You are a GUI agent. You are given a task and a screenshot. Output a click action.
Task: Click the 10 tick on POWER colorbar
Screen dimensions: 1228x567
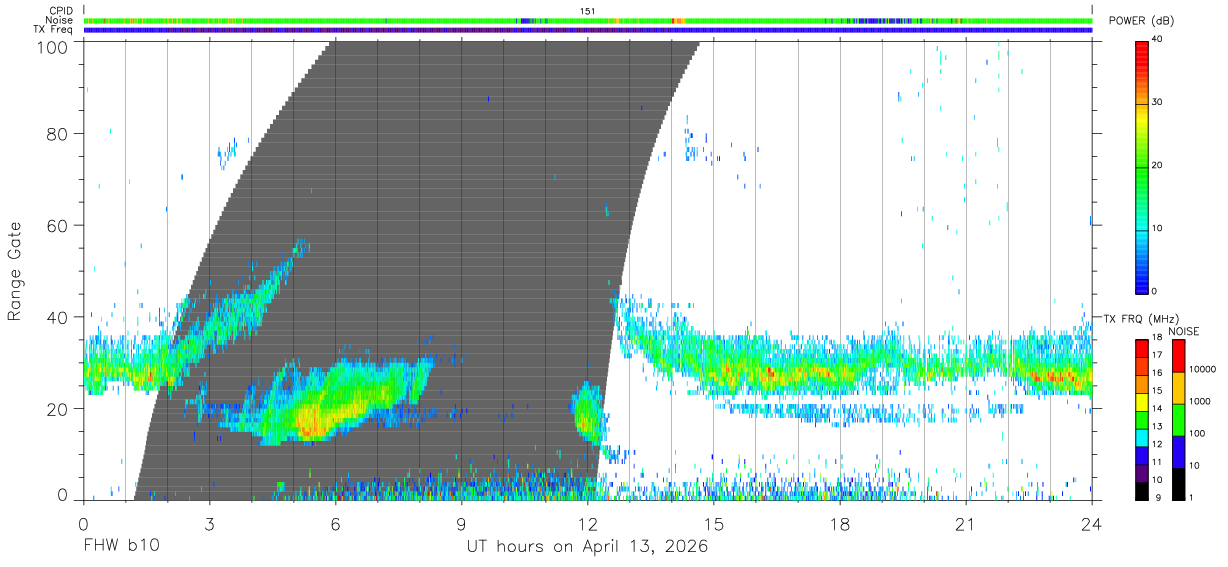click(x=1158, y=228)
